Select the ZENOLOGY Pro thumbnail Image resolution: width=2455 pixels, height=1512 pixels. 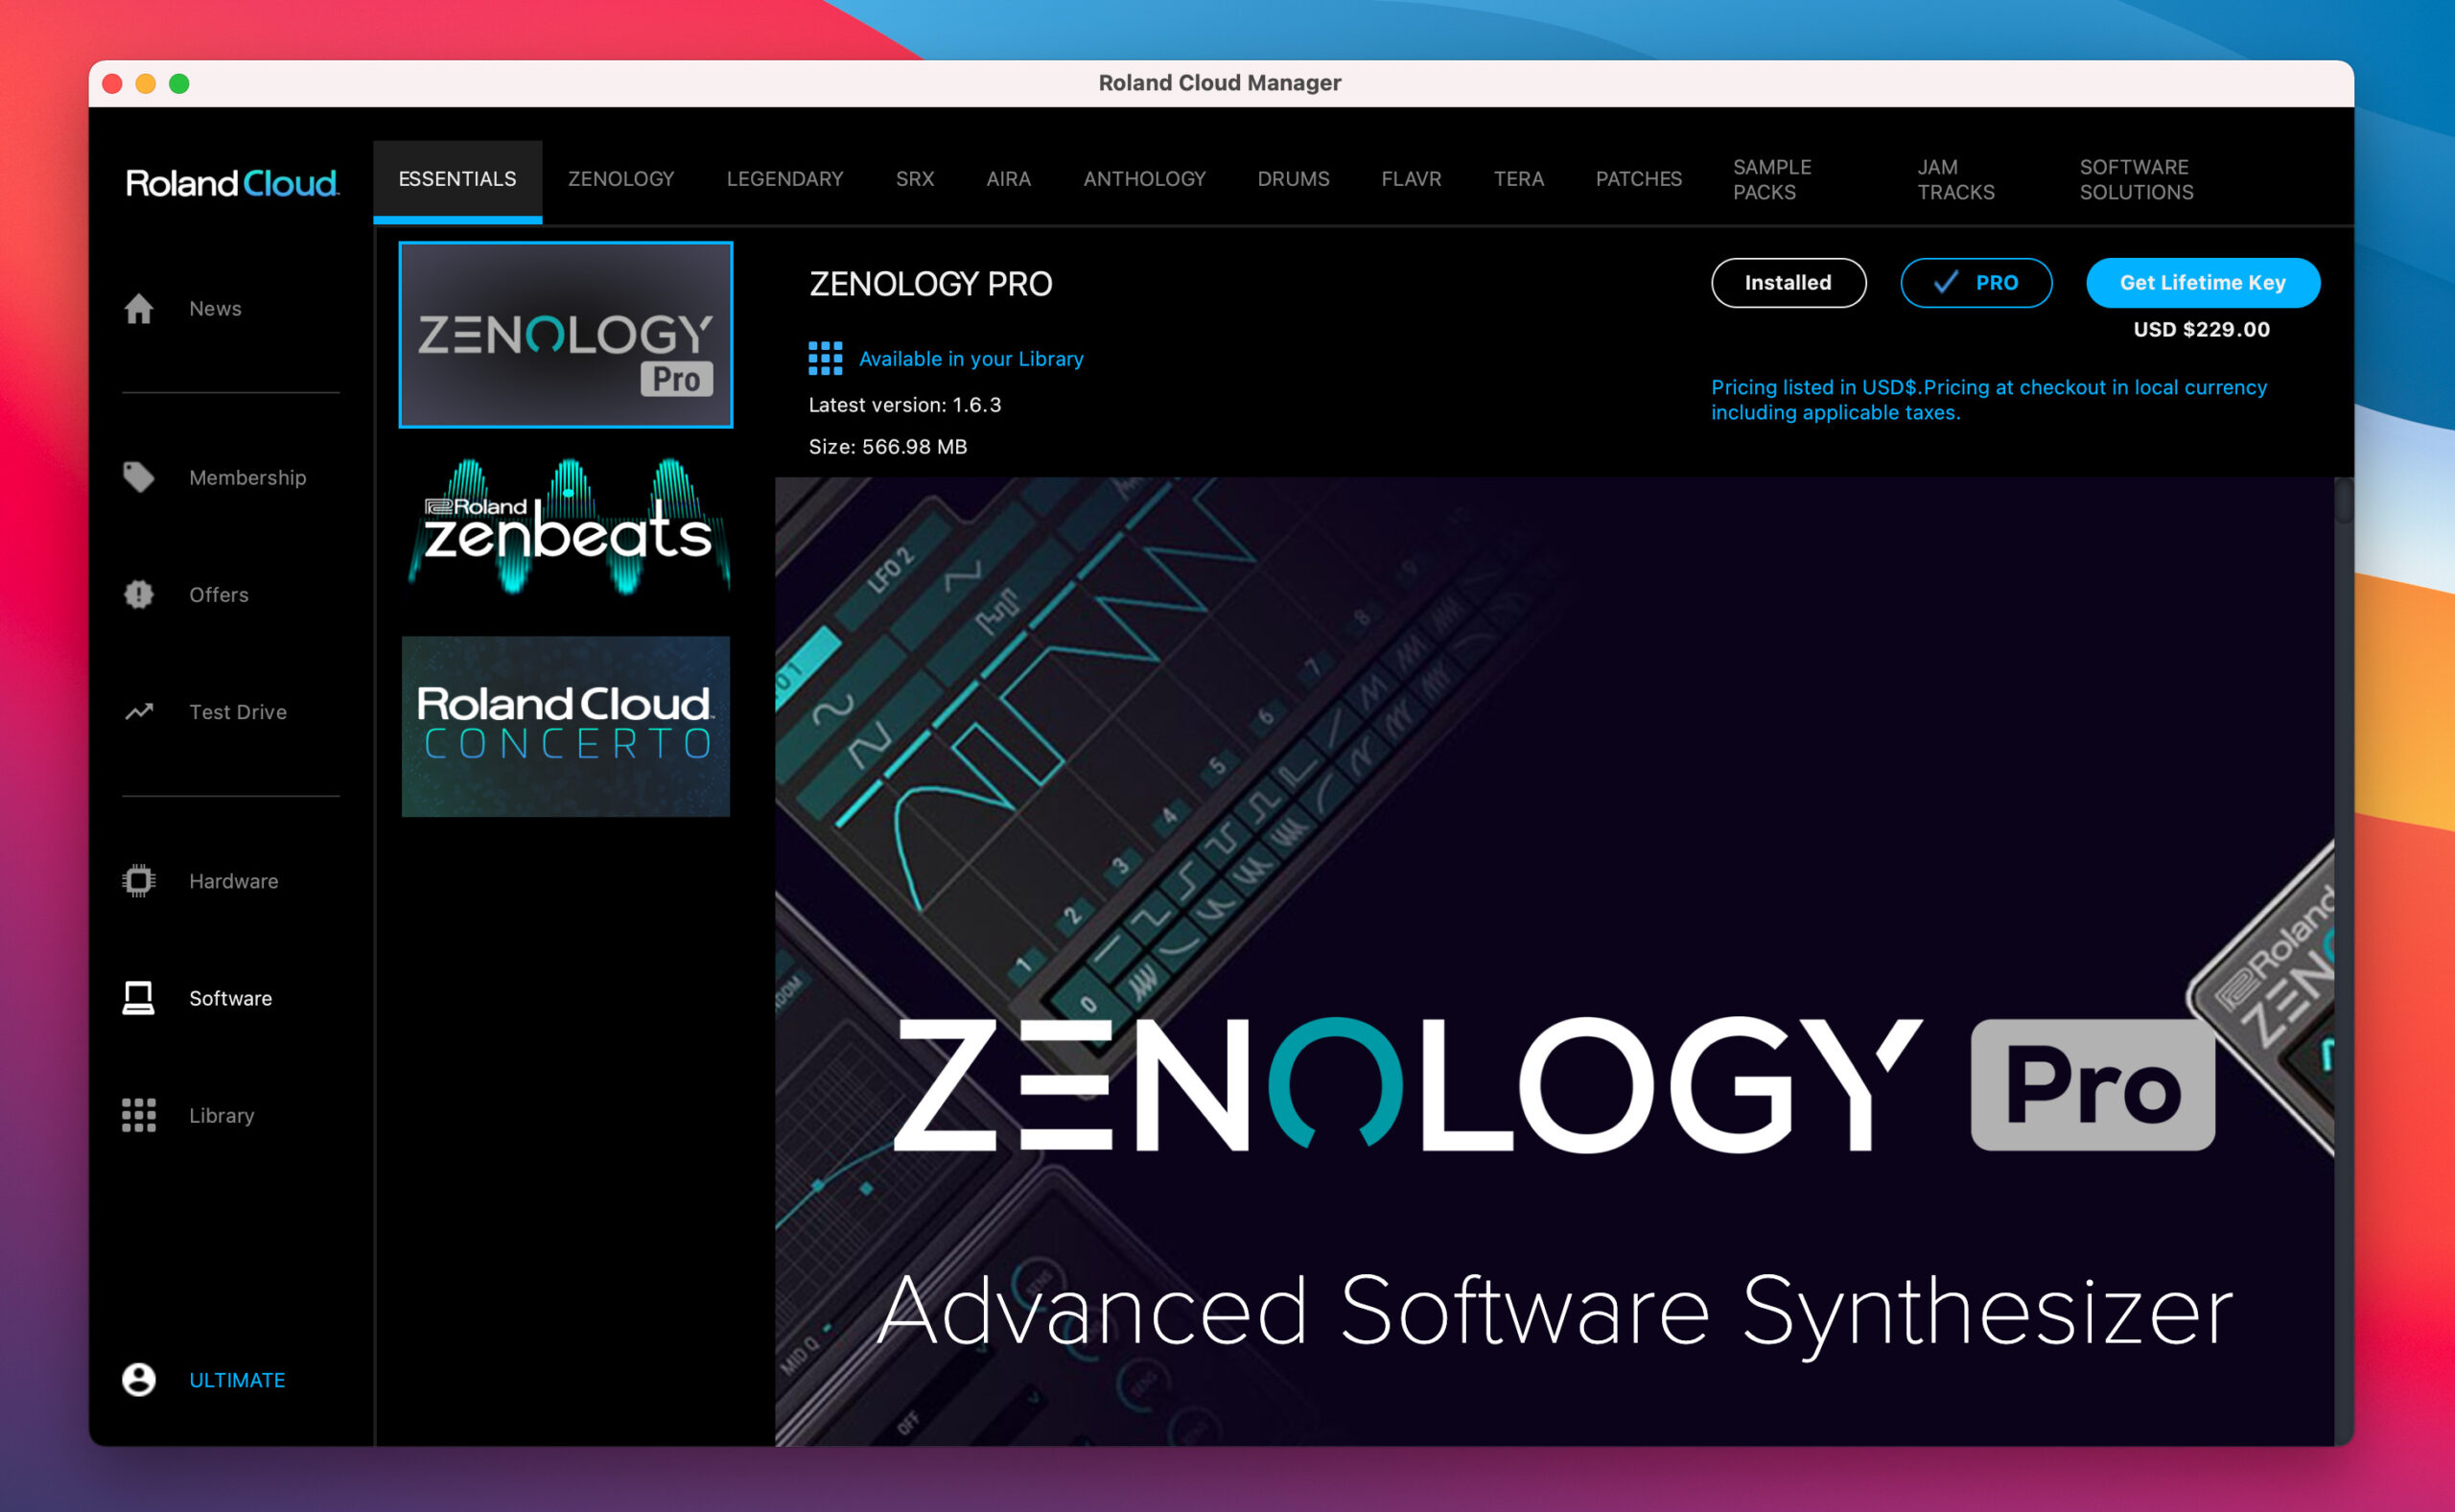566,335
